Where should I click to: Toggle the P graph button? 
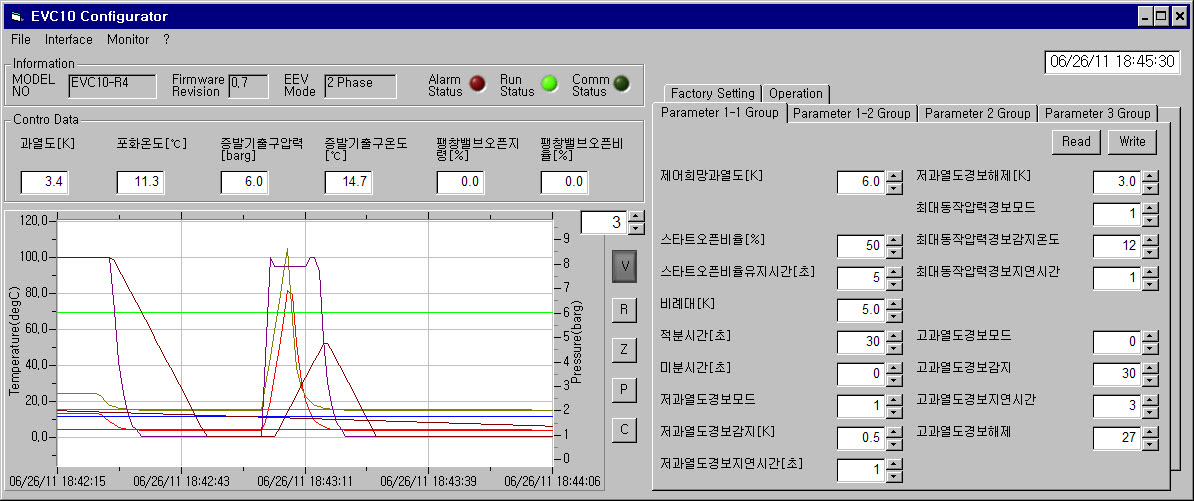tap(624, 390)
